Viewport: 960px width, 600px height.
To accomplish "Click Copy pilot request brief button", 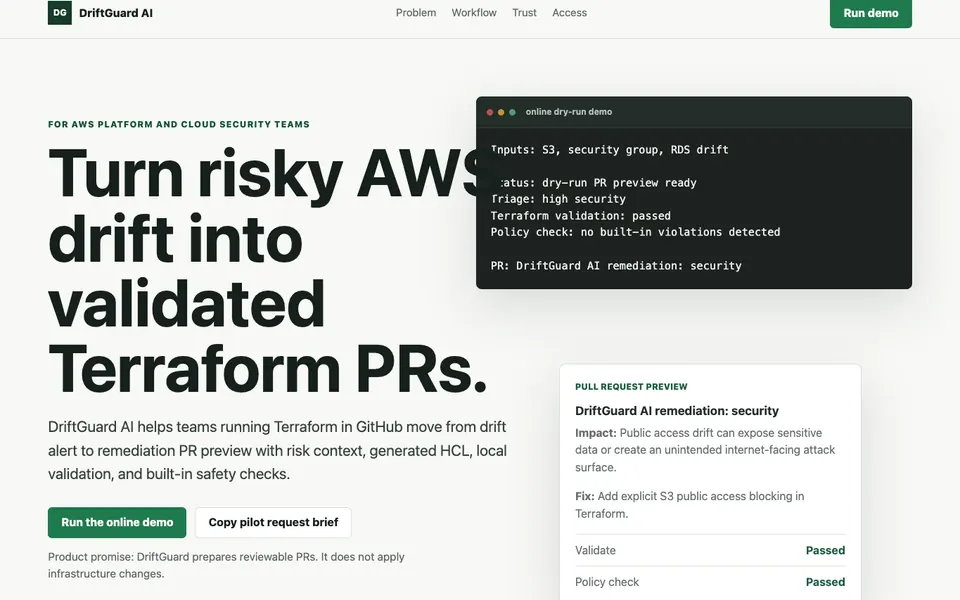I will pyautogui.click(x=273, y=522).
